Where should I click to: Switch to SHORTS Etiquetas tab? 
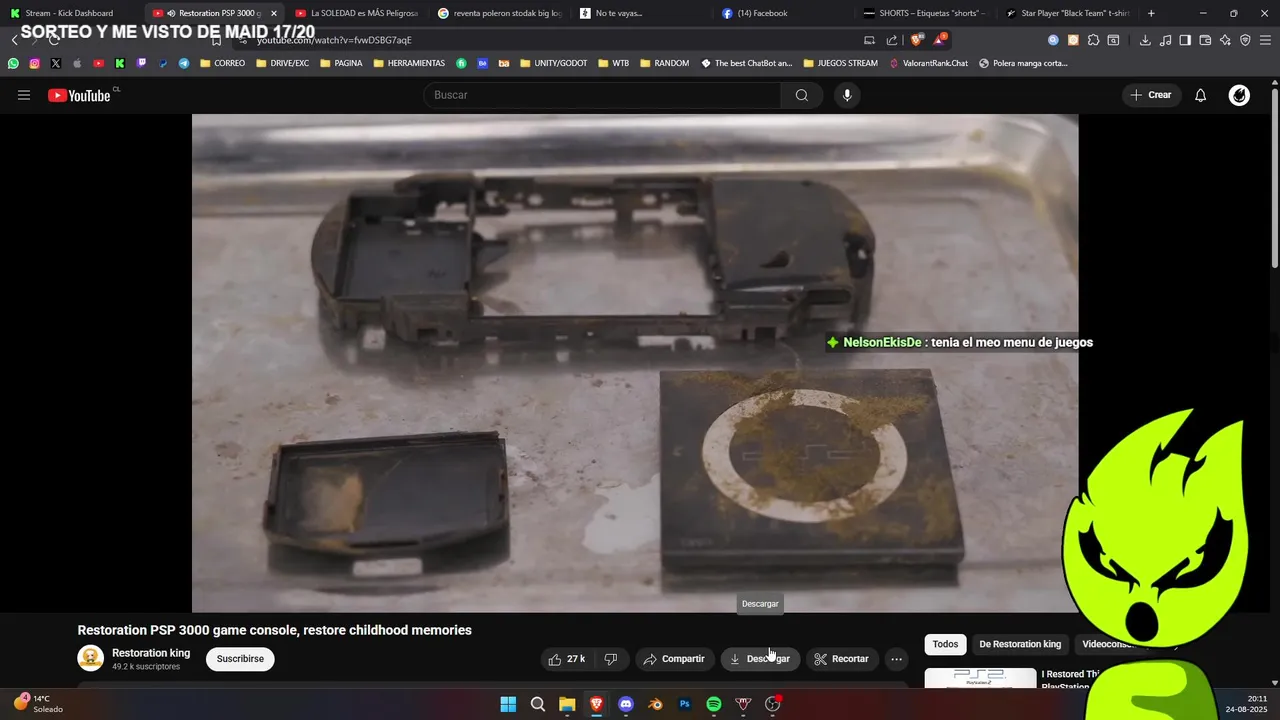coord(925,13)
